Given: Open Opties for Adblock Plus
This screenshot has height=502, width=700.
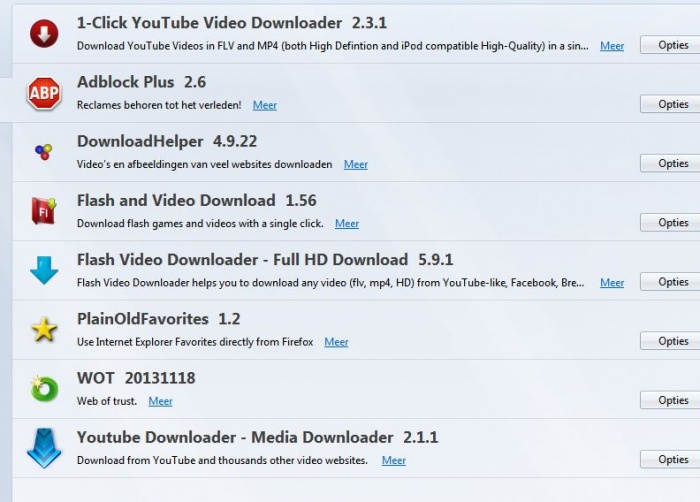Looking at the screenshot, I should point(670,104).
